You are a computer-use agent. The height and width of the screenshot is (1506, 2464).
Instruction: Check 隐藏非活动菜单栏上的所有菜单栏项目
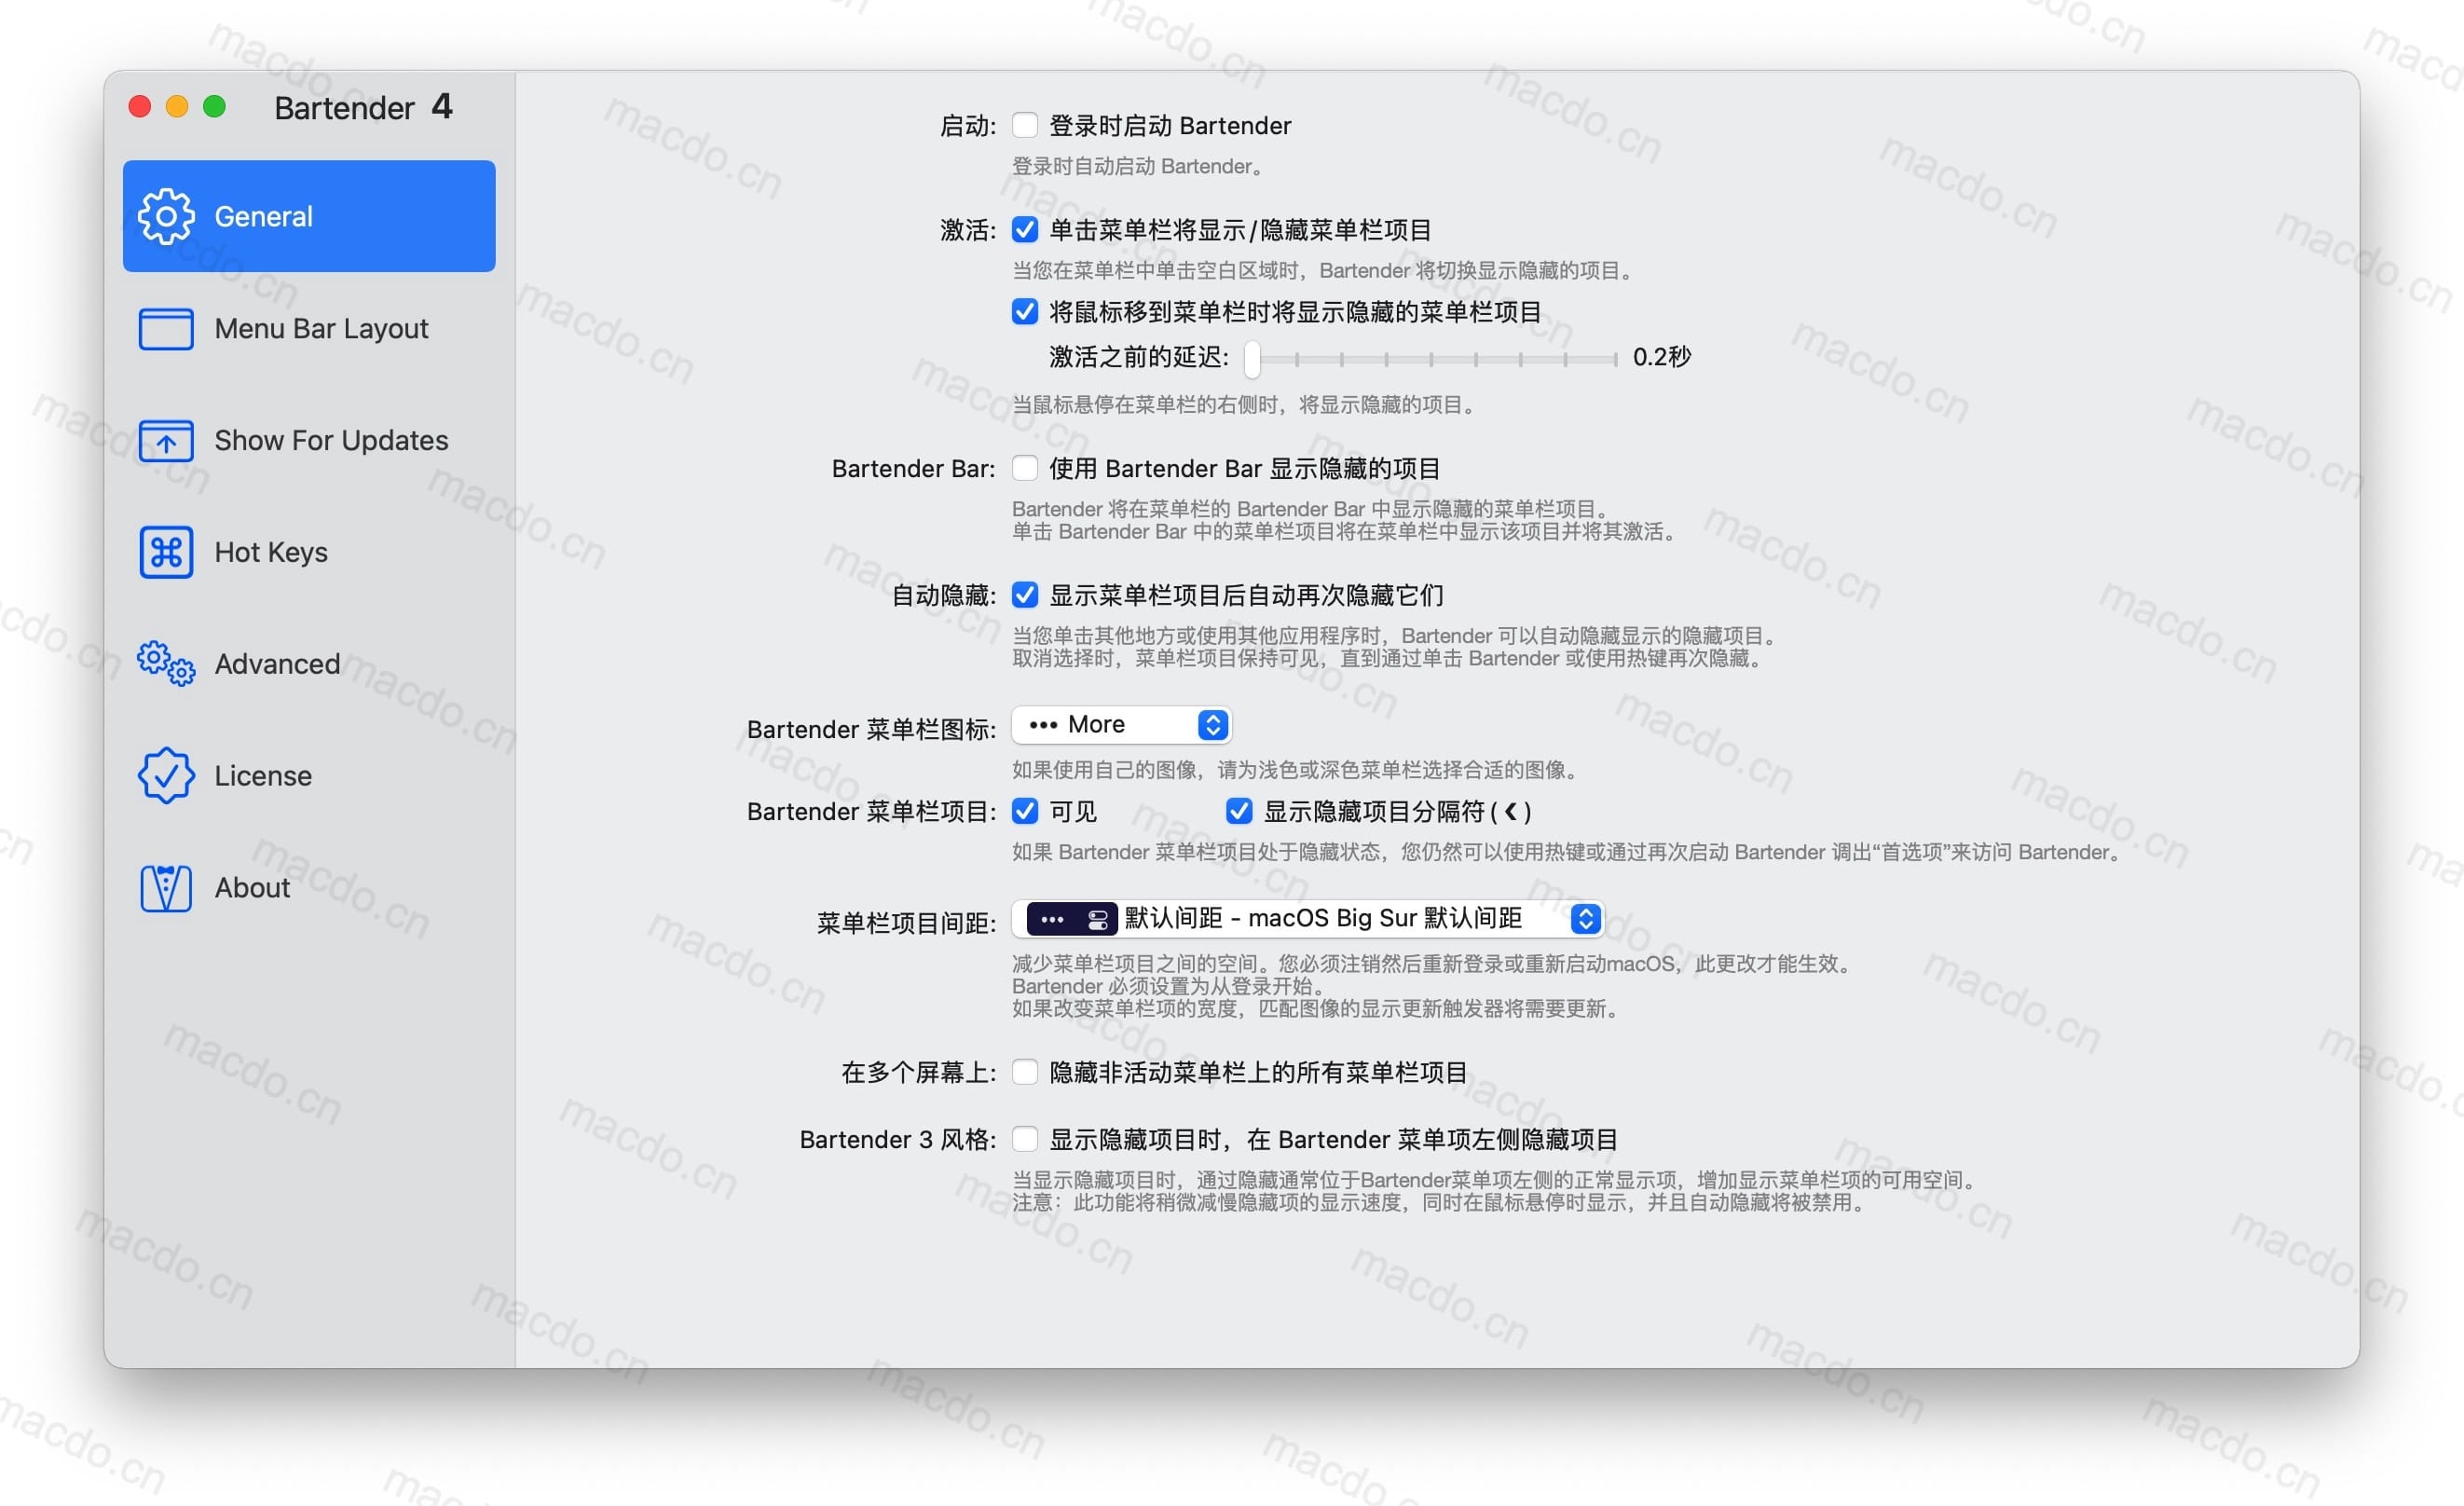click(x=1024, y=1072)
